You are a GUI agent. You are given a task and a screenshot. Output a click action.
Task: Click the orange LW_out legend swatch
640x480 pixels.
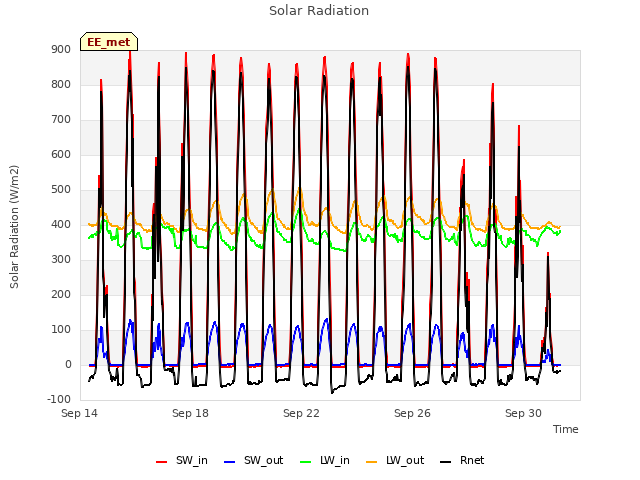point(372,462)
